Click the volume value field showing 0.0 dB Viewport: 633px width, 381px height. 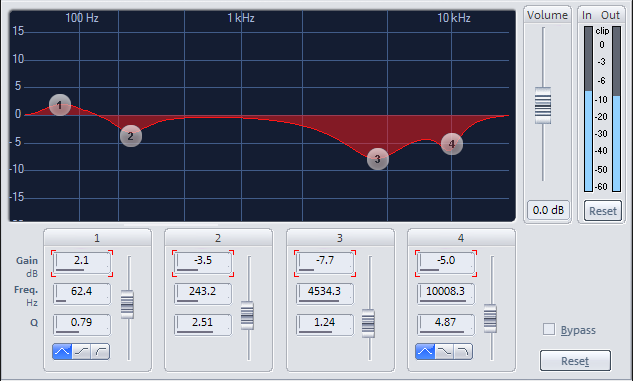548,210
